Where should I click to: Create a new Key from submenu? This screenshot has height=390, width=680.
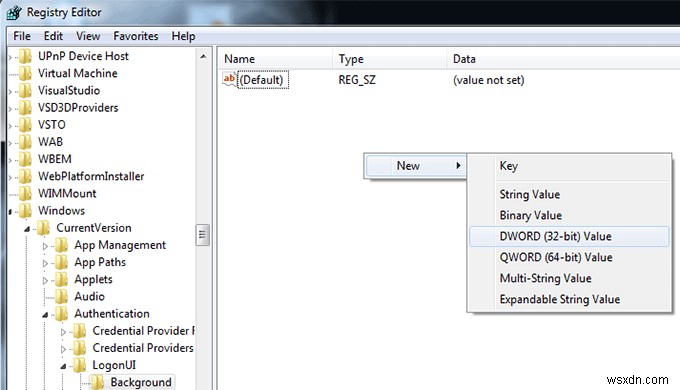point(569,166)
